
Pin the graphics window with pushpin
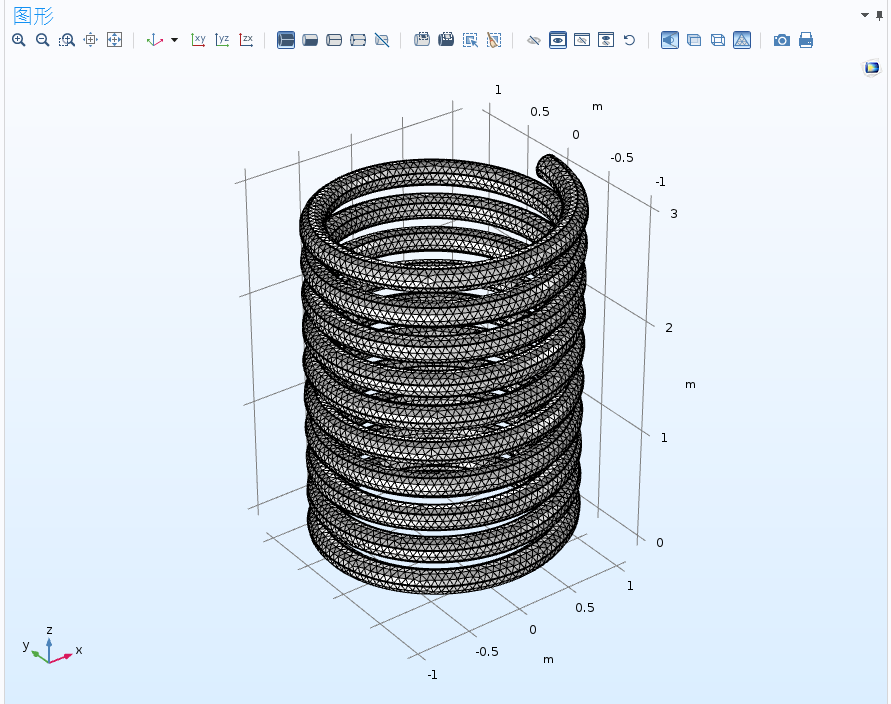(880, 15)
